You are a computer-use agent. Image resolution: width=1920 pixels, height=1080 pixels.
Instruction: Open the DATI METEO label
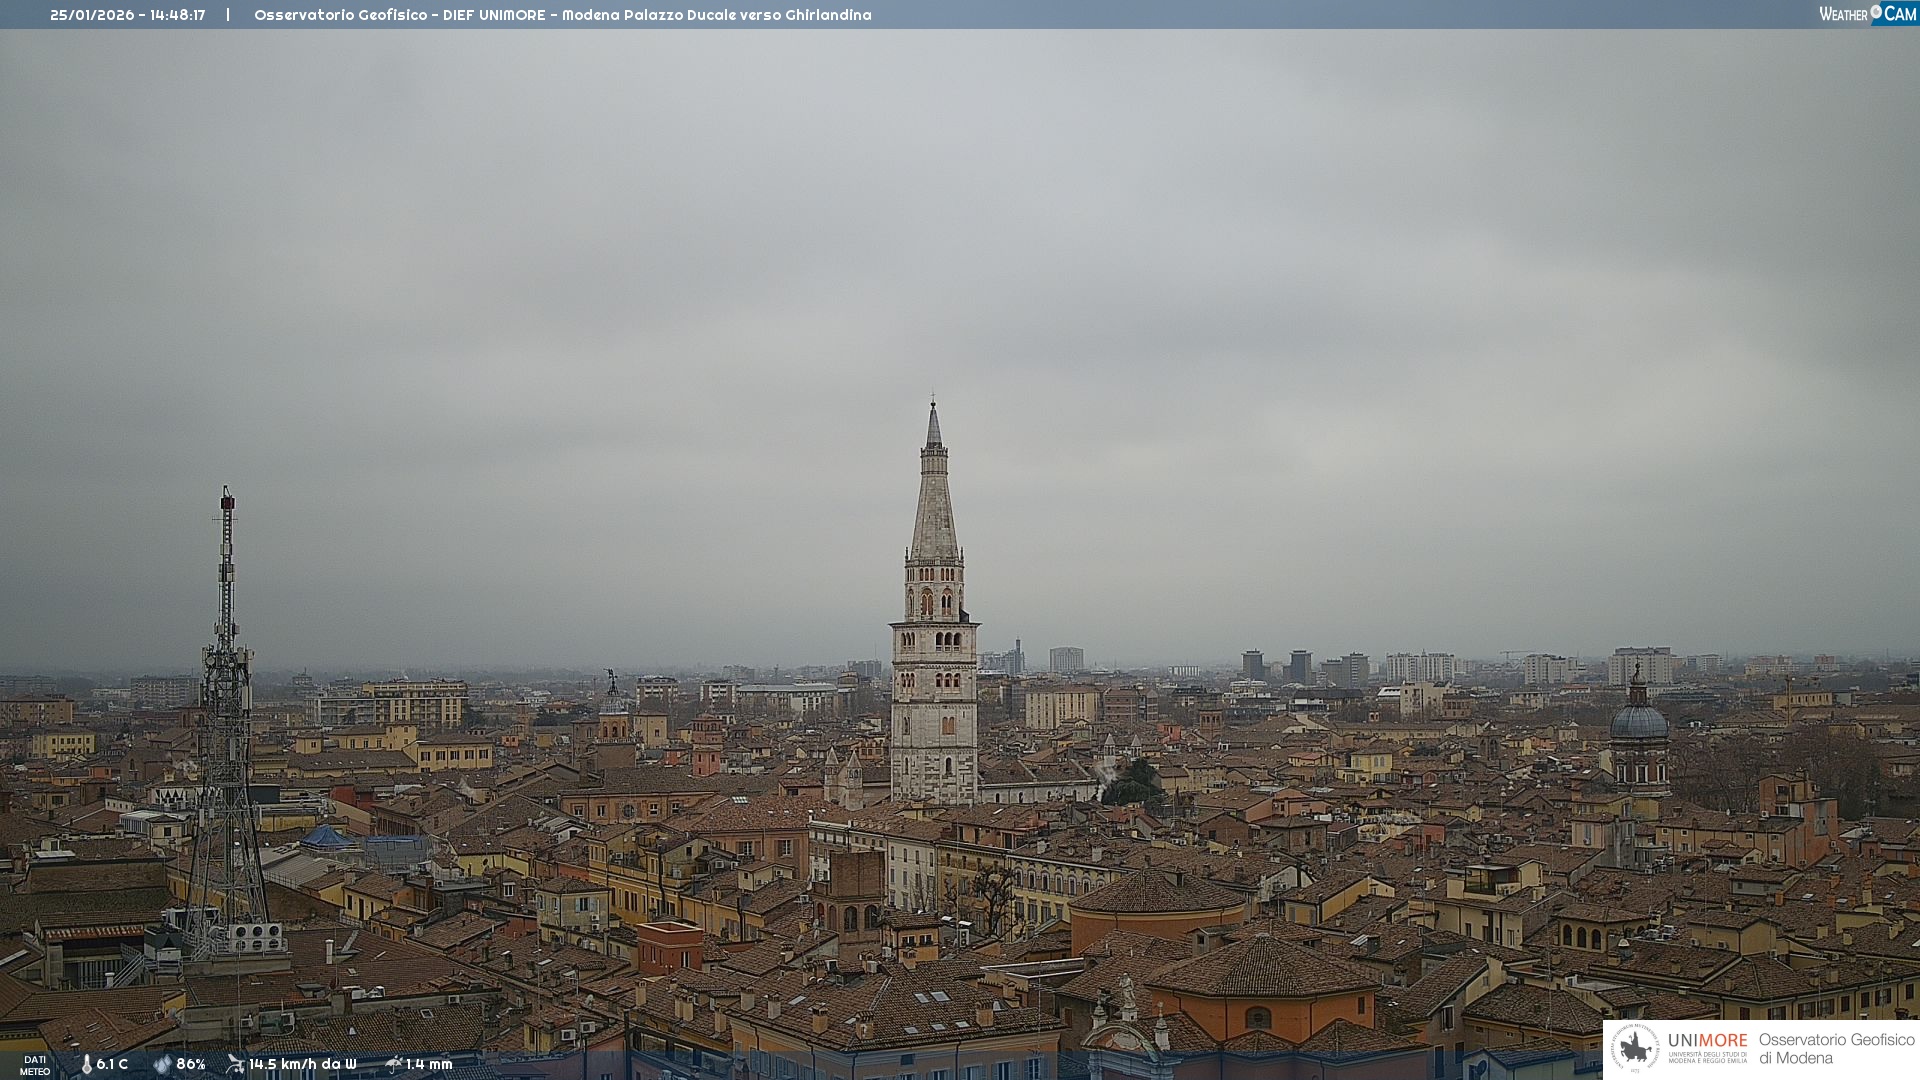pos(35,1065)
